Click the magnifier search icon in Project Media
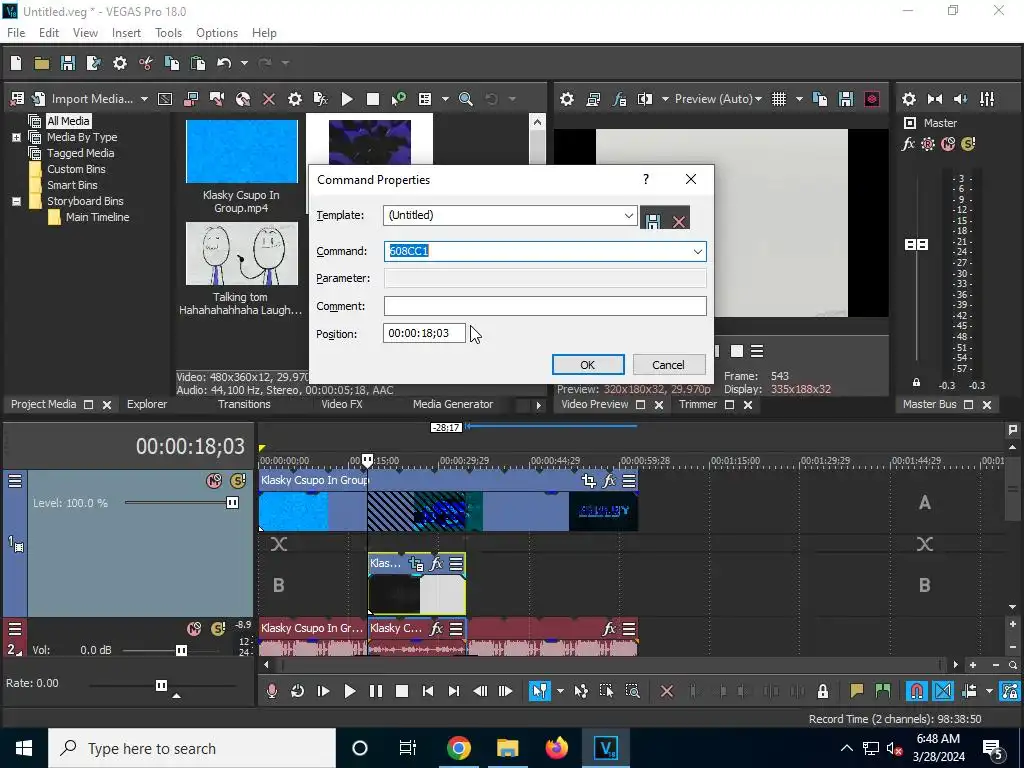Image resolution: width=1024 pixels, height=768 pixels. click(466, 99)
